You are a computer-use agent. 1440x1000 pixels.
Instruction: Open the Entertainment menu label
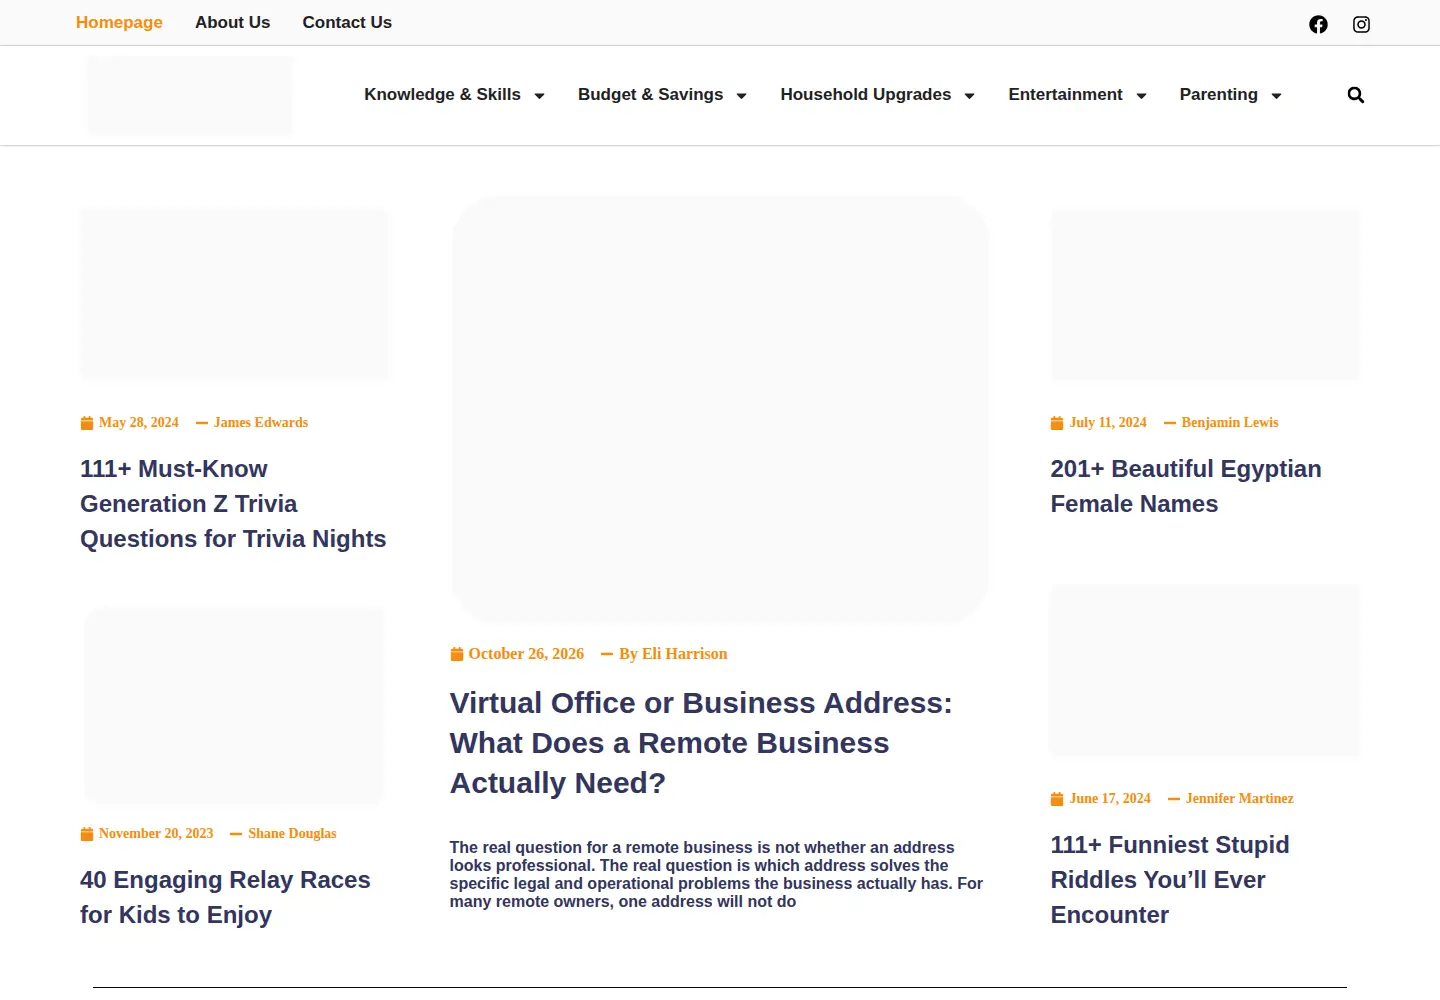pos(1065,94)
